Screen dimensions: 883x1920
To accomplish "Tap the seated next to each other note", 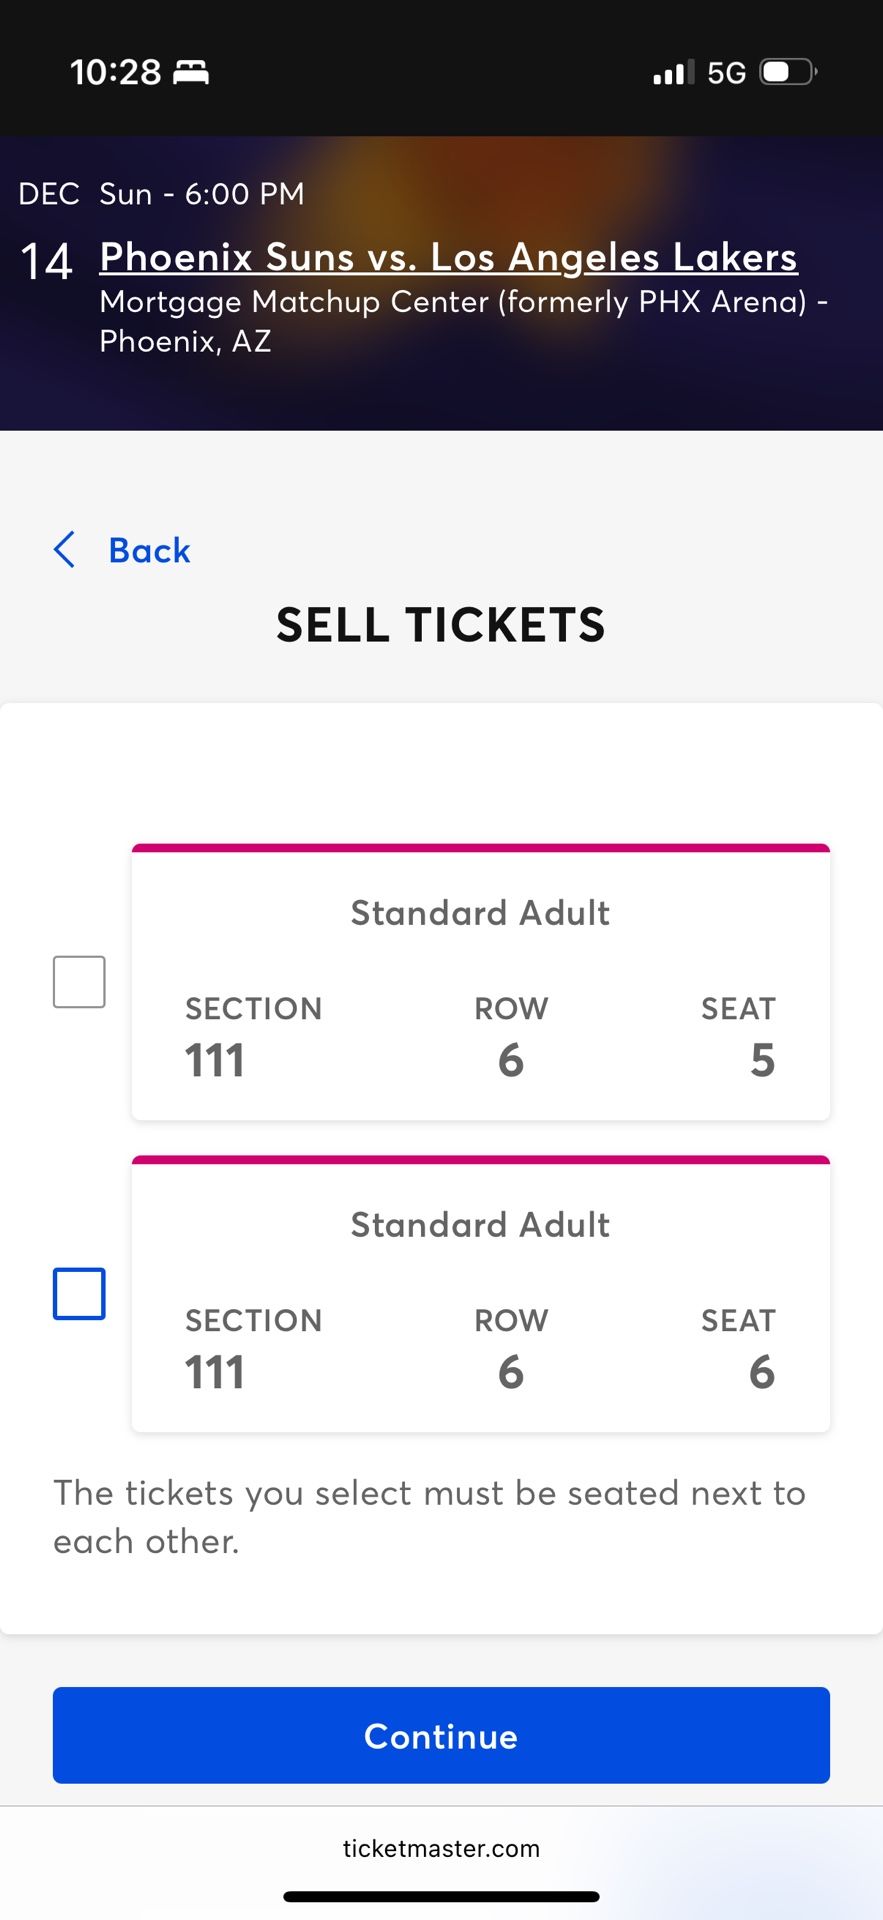I will click(x=430, y=1516).
